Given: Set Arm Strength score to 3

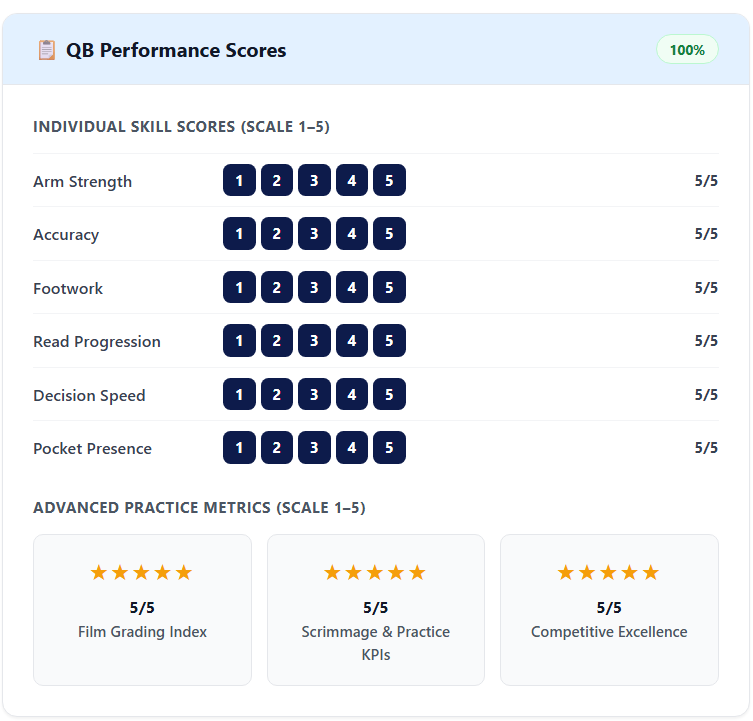Looking at the screenshot, I should pos(314,181).
